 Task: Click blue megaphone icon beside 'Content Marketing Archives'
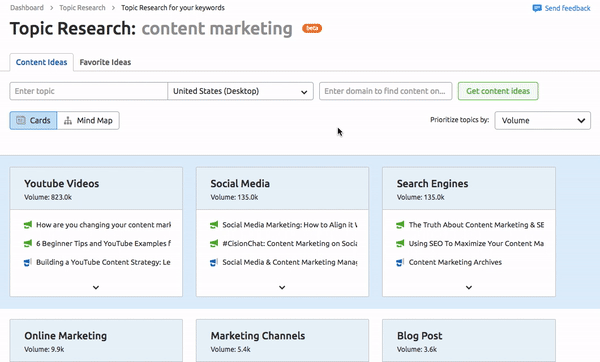click(x=400, y=262)
